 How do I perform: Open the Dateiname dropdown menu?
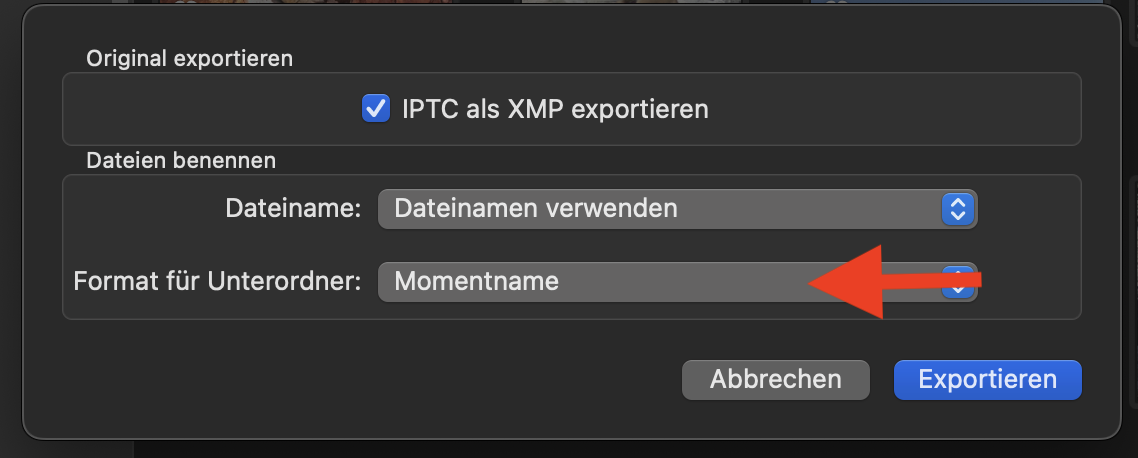pyautogui.click(x=677, y=209)
